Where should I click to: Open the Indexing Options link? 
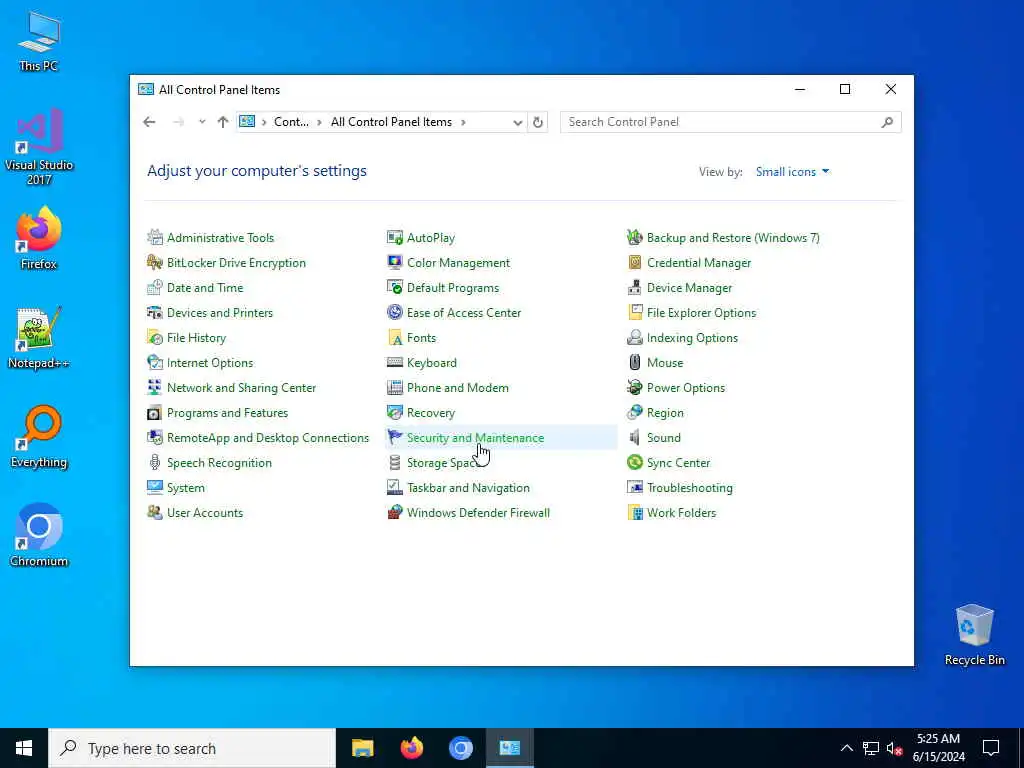pyautogui.click(x=692, y=338)
